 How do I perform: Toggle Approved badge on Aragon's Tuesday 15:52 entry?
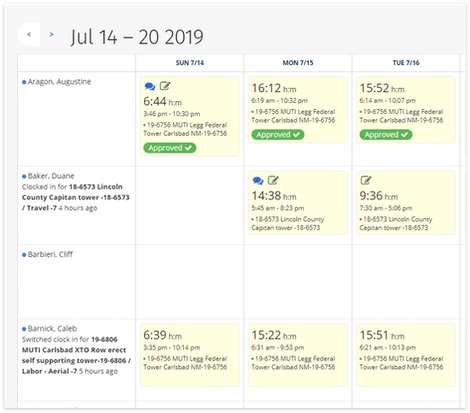386,135
